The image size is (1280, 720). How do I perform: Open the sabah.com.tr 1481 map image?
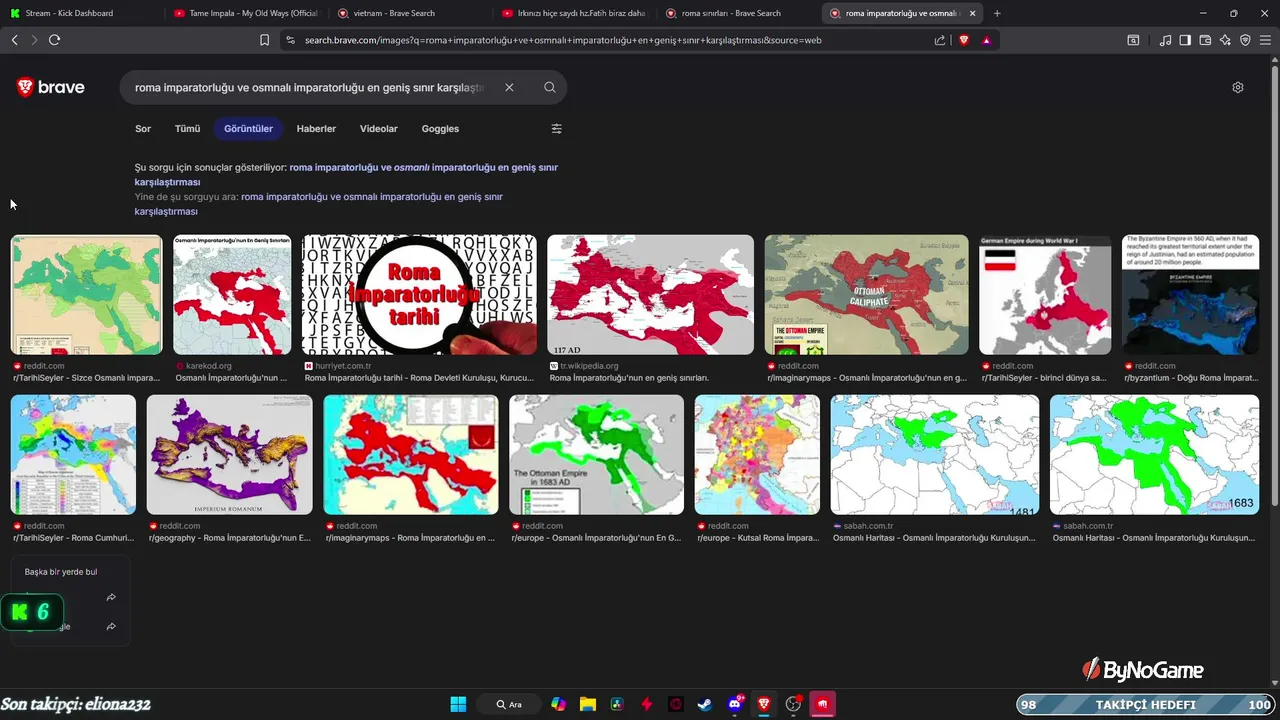[935, 455]
